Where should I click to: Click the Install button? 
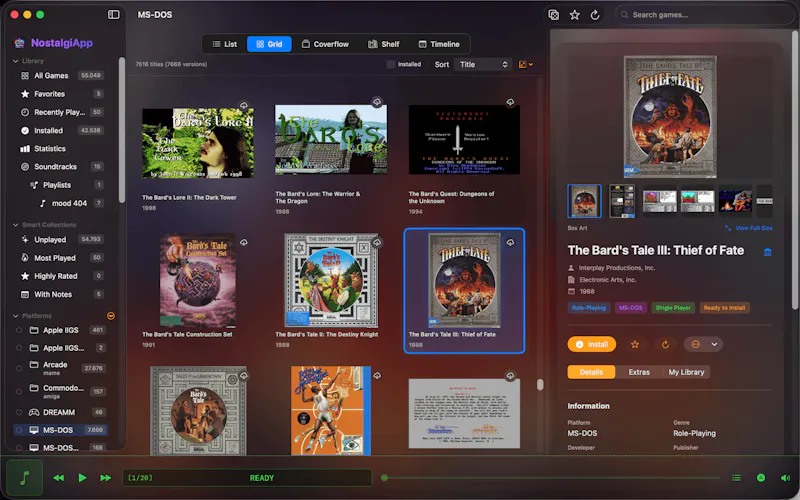592,344
